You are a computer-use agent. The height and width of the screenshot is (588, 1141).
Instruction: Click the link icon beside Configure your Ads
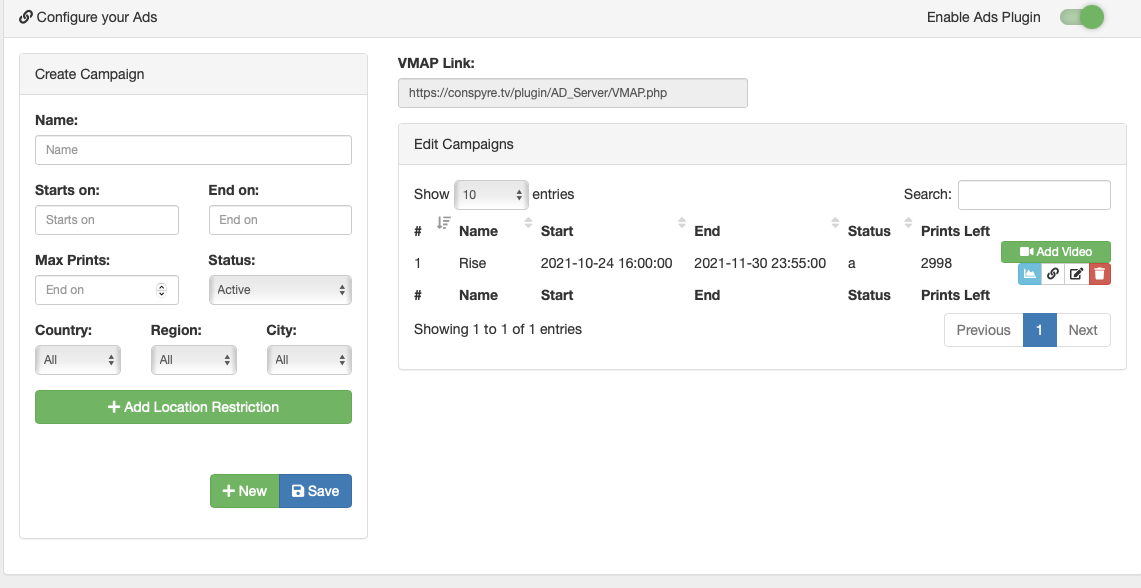(25, 17)
